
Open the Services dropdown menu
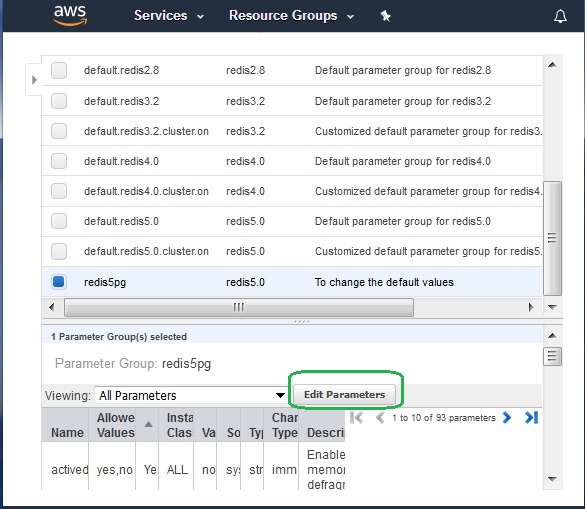(x=169, y=16)
